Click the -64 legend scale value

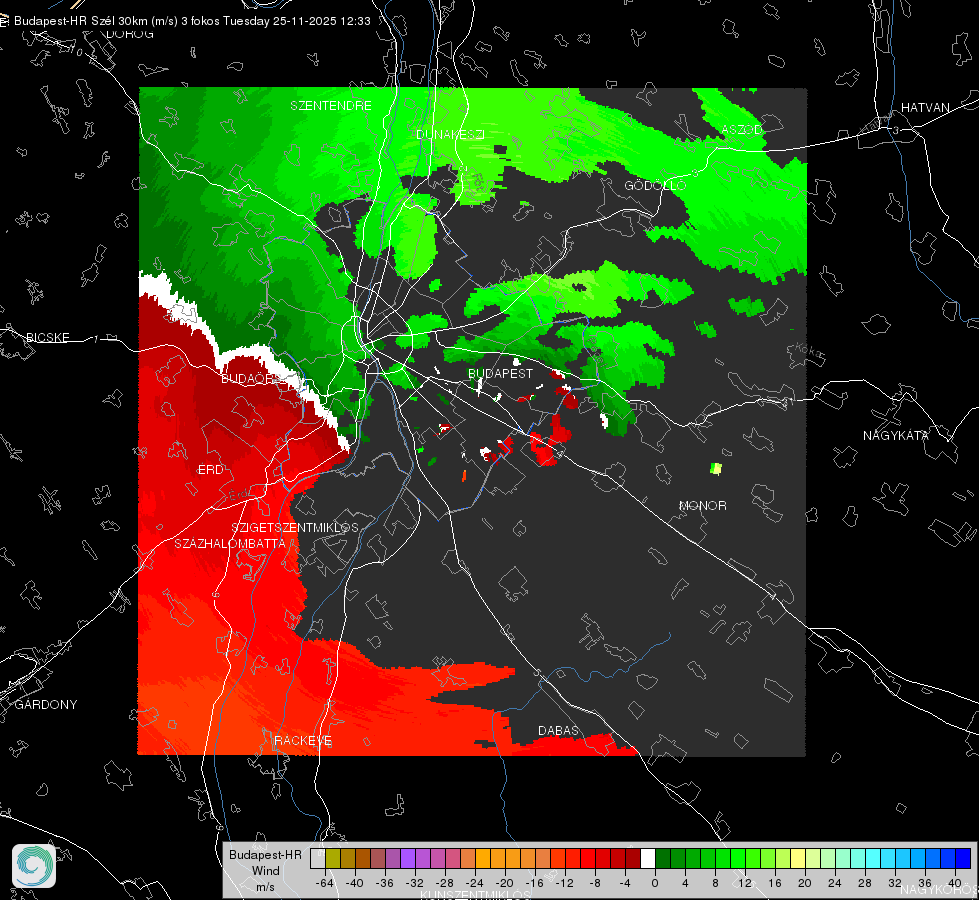click(325, 883)
